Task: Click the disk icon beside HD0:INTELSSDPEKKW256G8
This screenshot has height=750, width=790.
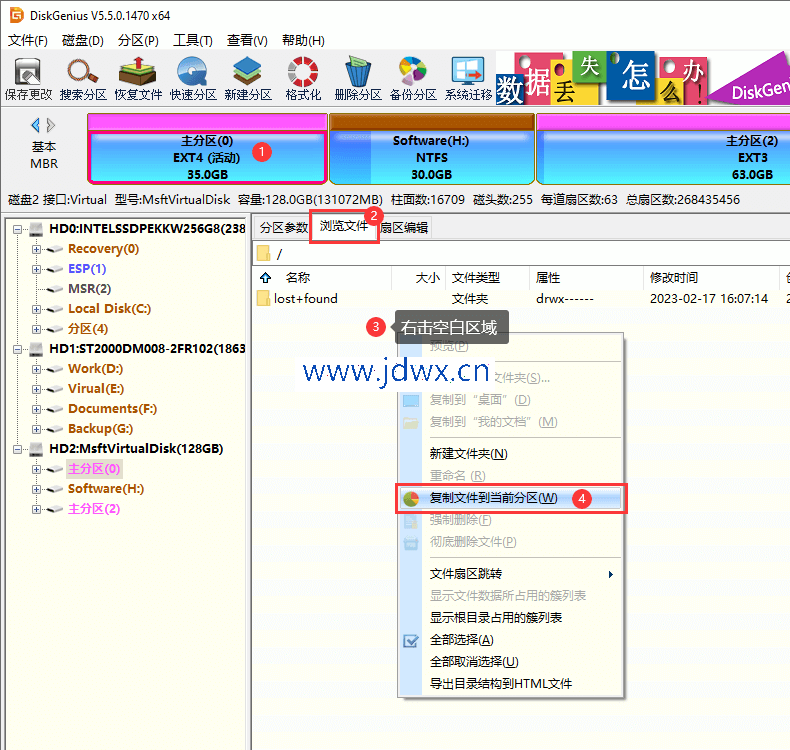Action: tap(36, 229)
